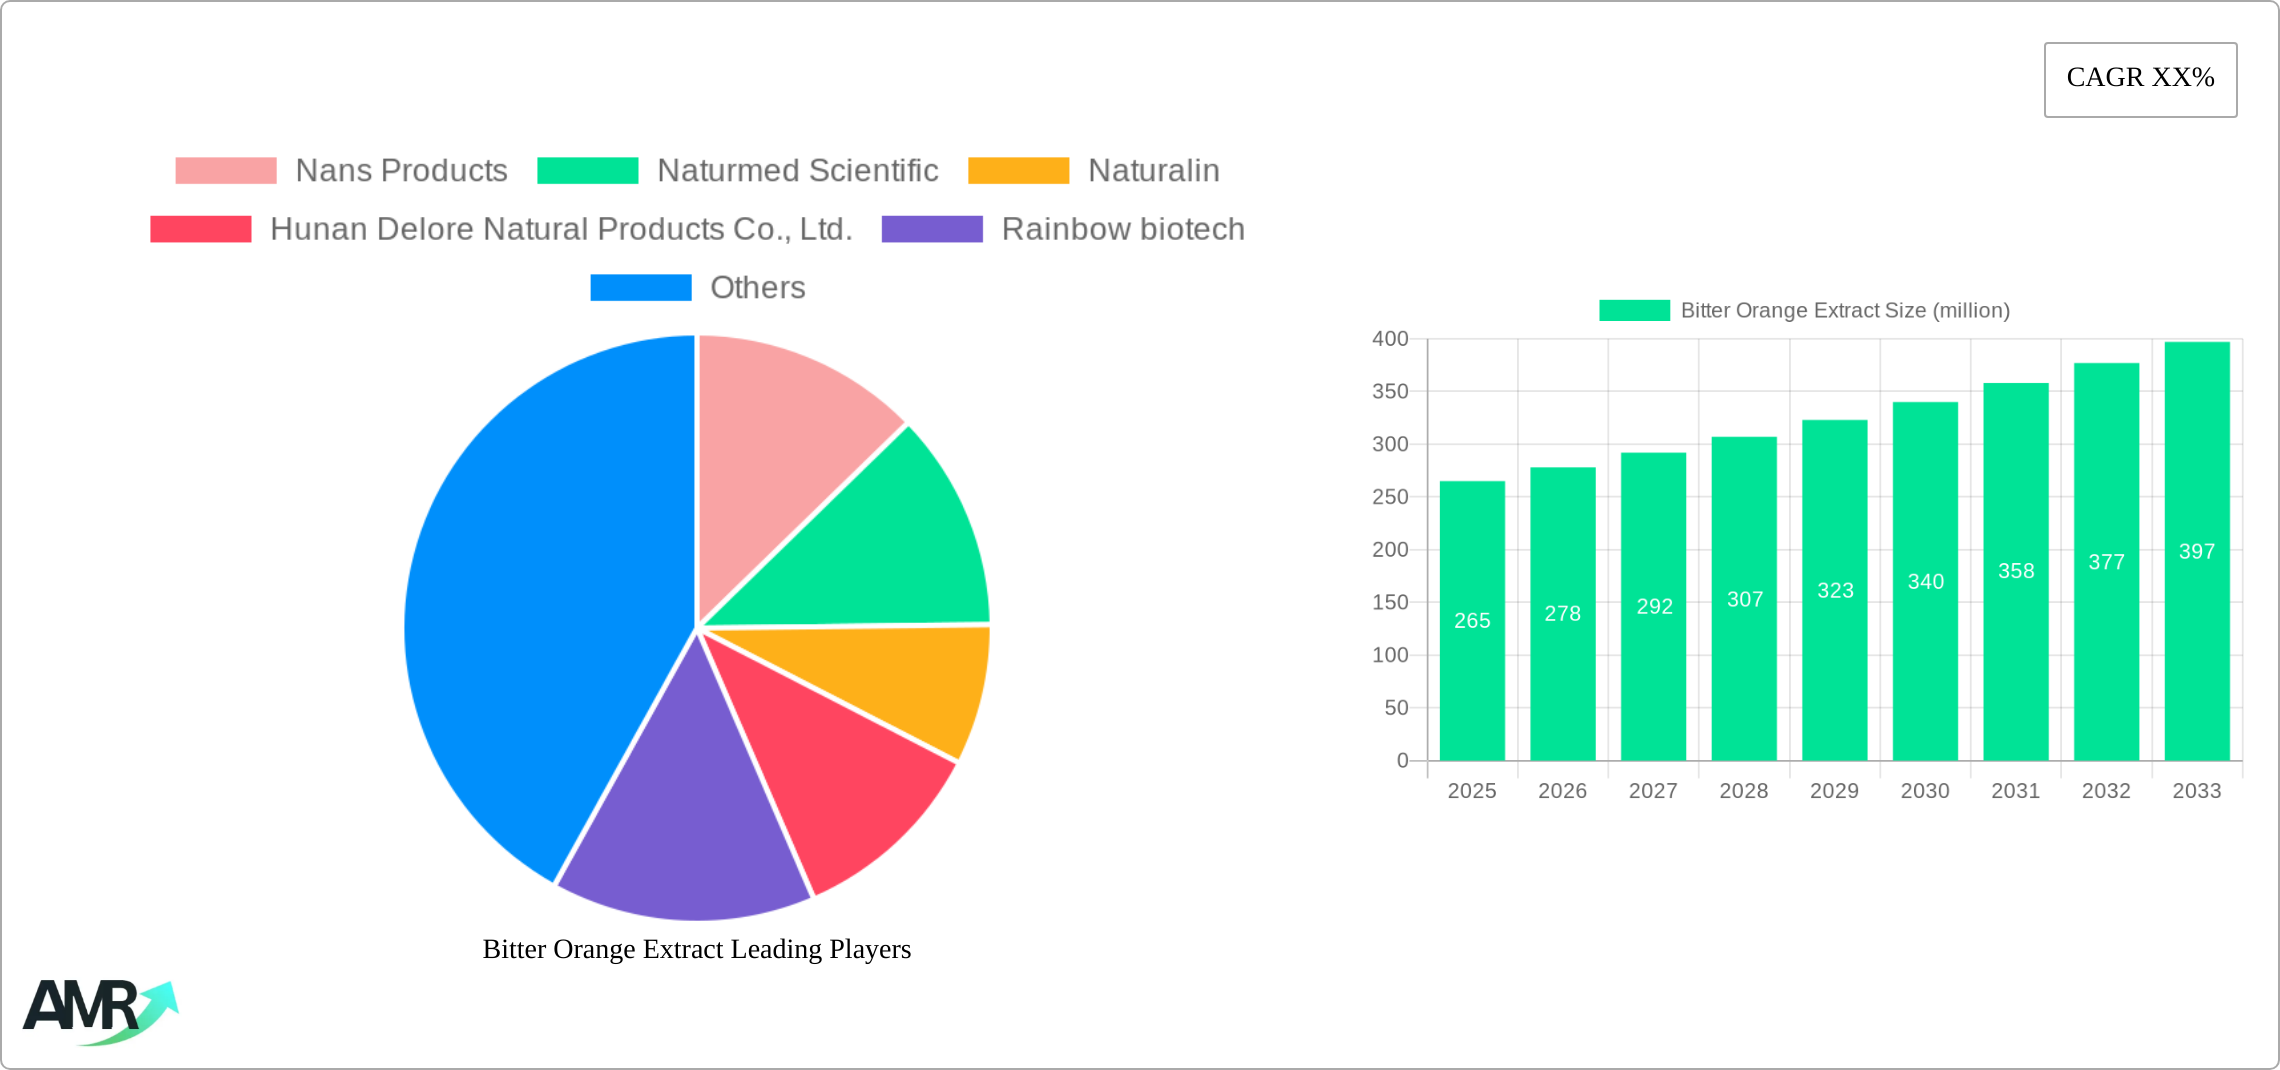Select the purple Rainbow biotech legend swatch
Image resolution: width=2280 pixels, height=1070 pixels.
[x=931, y=228]
